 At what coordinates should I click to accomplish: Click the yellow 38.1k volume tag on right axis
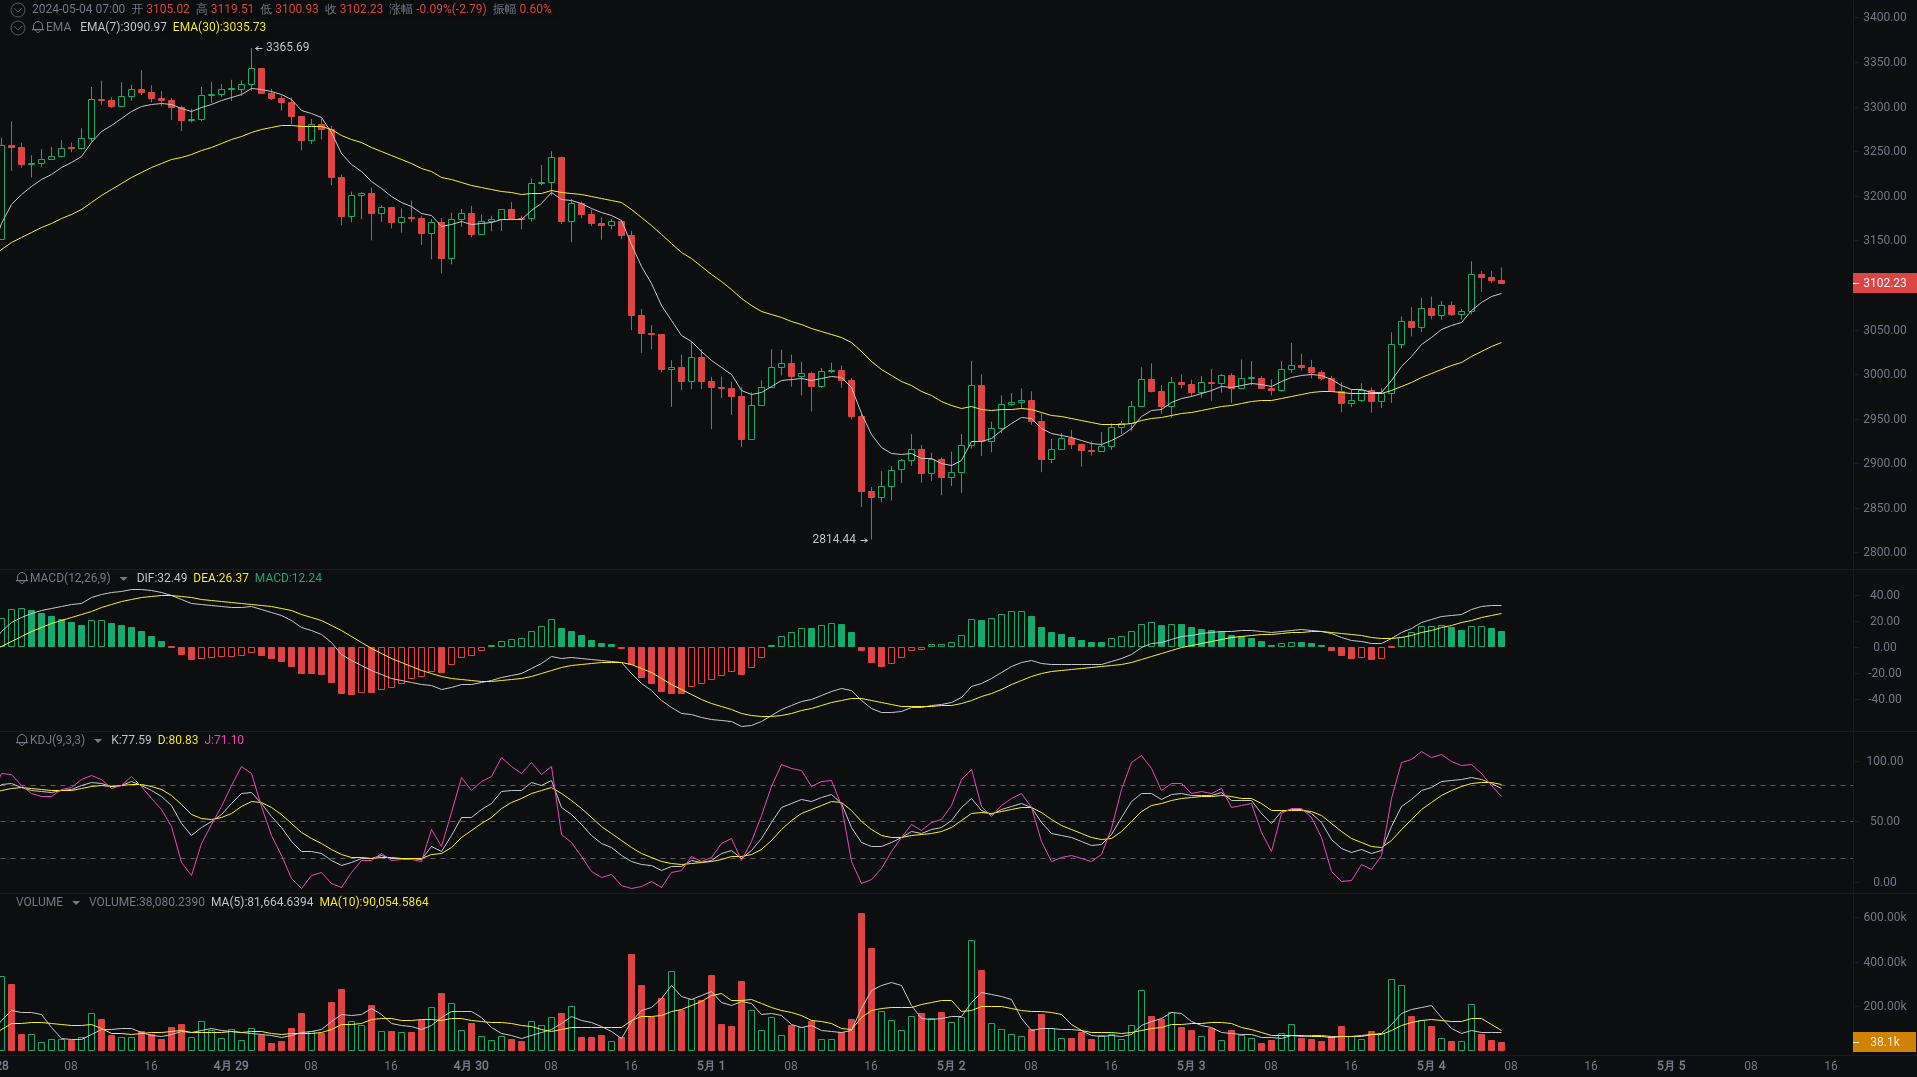coord(1883,1043)
